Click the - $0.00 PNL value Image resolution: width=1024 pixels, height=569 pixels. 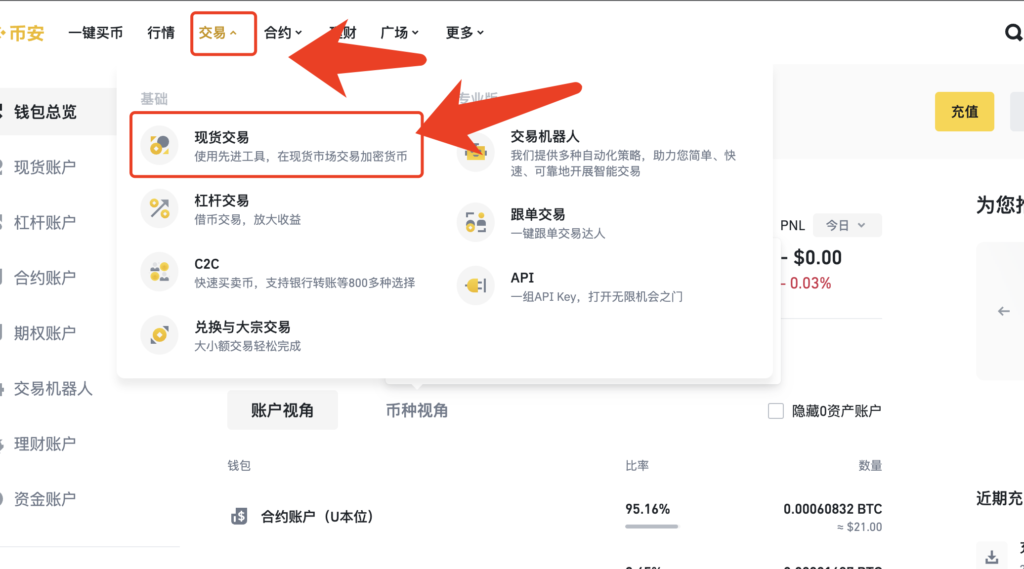coord(811,257)
